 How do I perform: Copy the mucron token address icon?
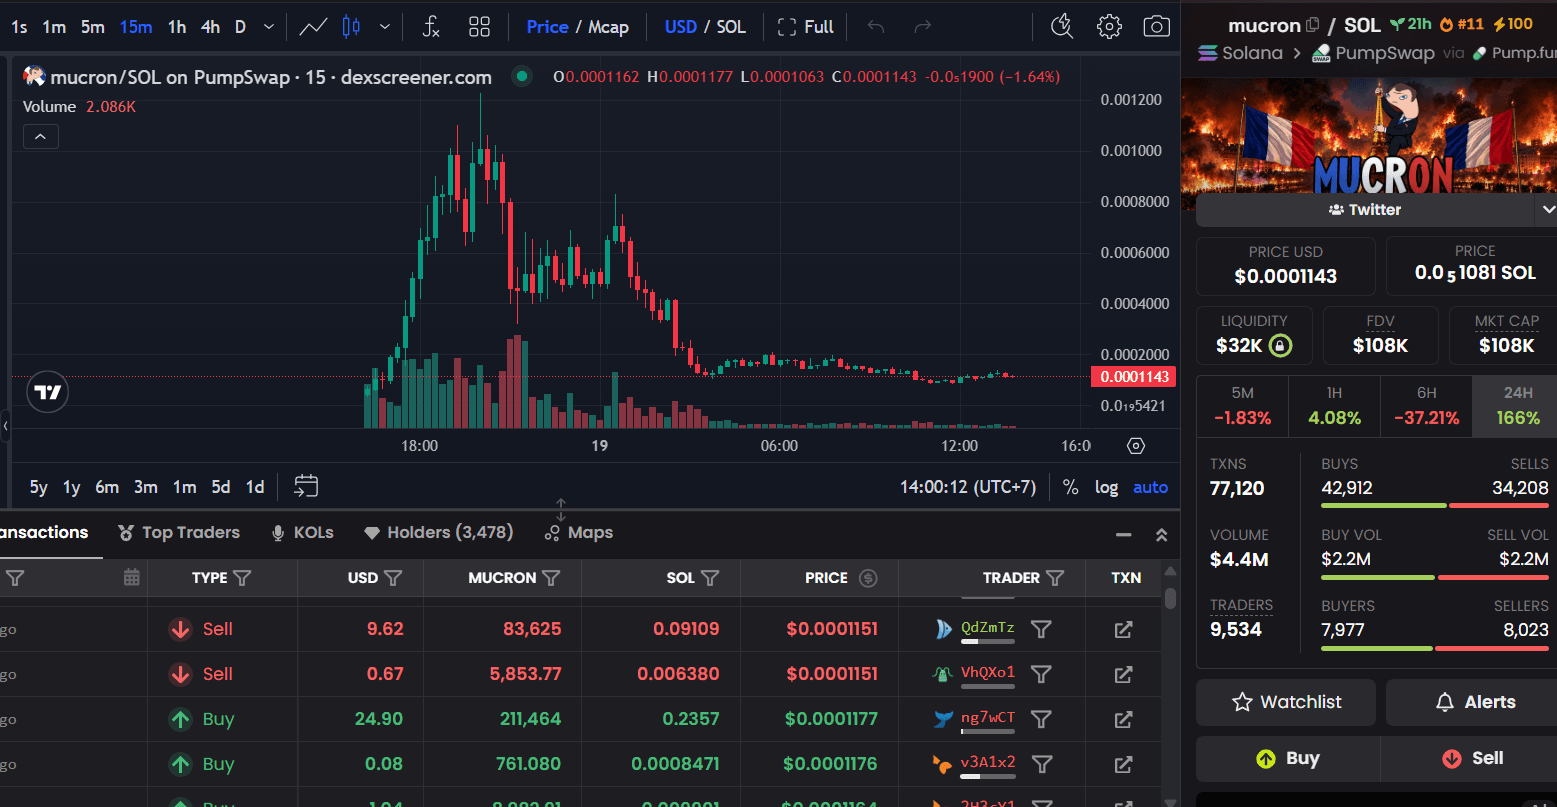[1313, 25]
